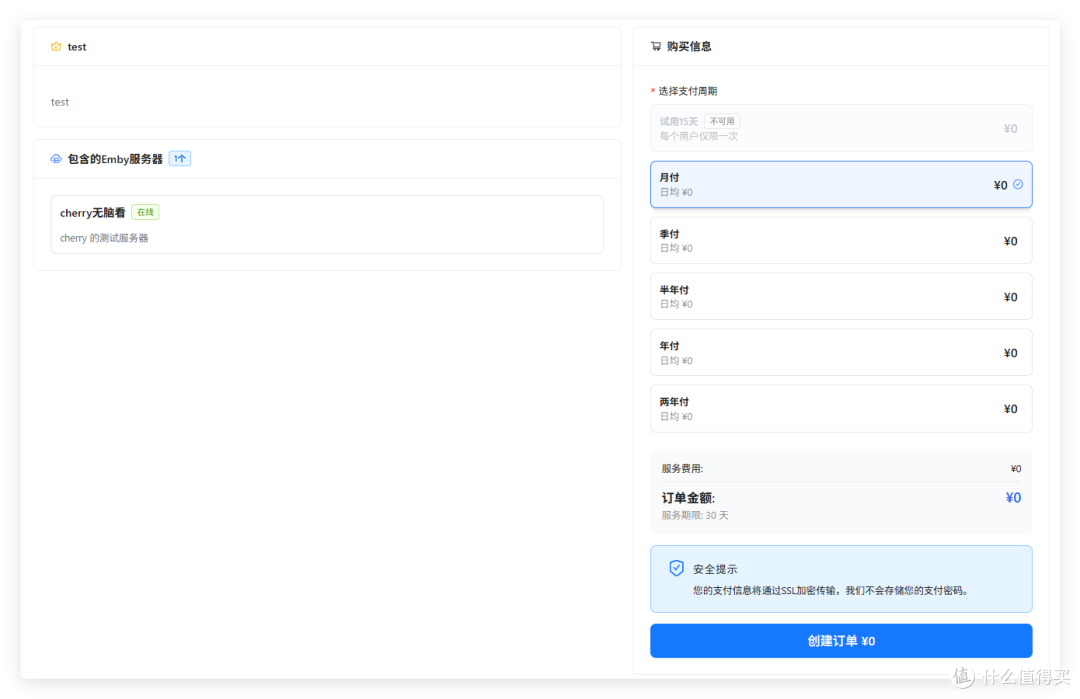Click the cloud icon beside Emby servers heading
Screen dimensions: 1080x699
56,159
